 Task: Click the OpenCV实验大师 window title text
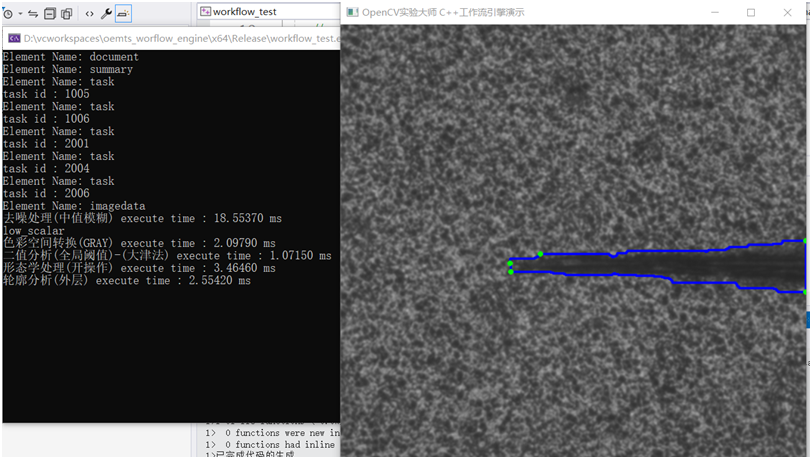[443, 12]
